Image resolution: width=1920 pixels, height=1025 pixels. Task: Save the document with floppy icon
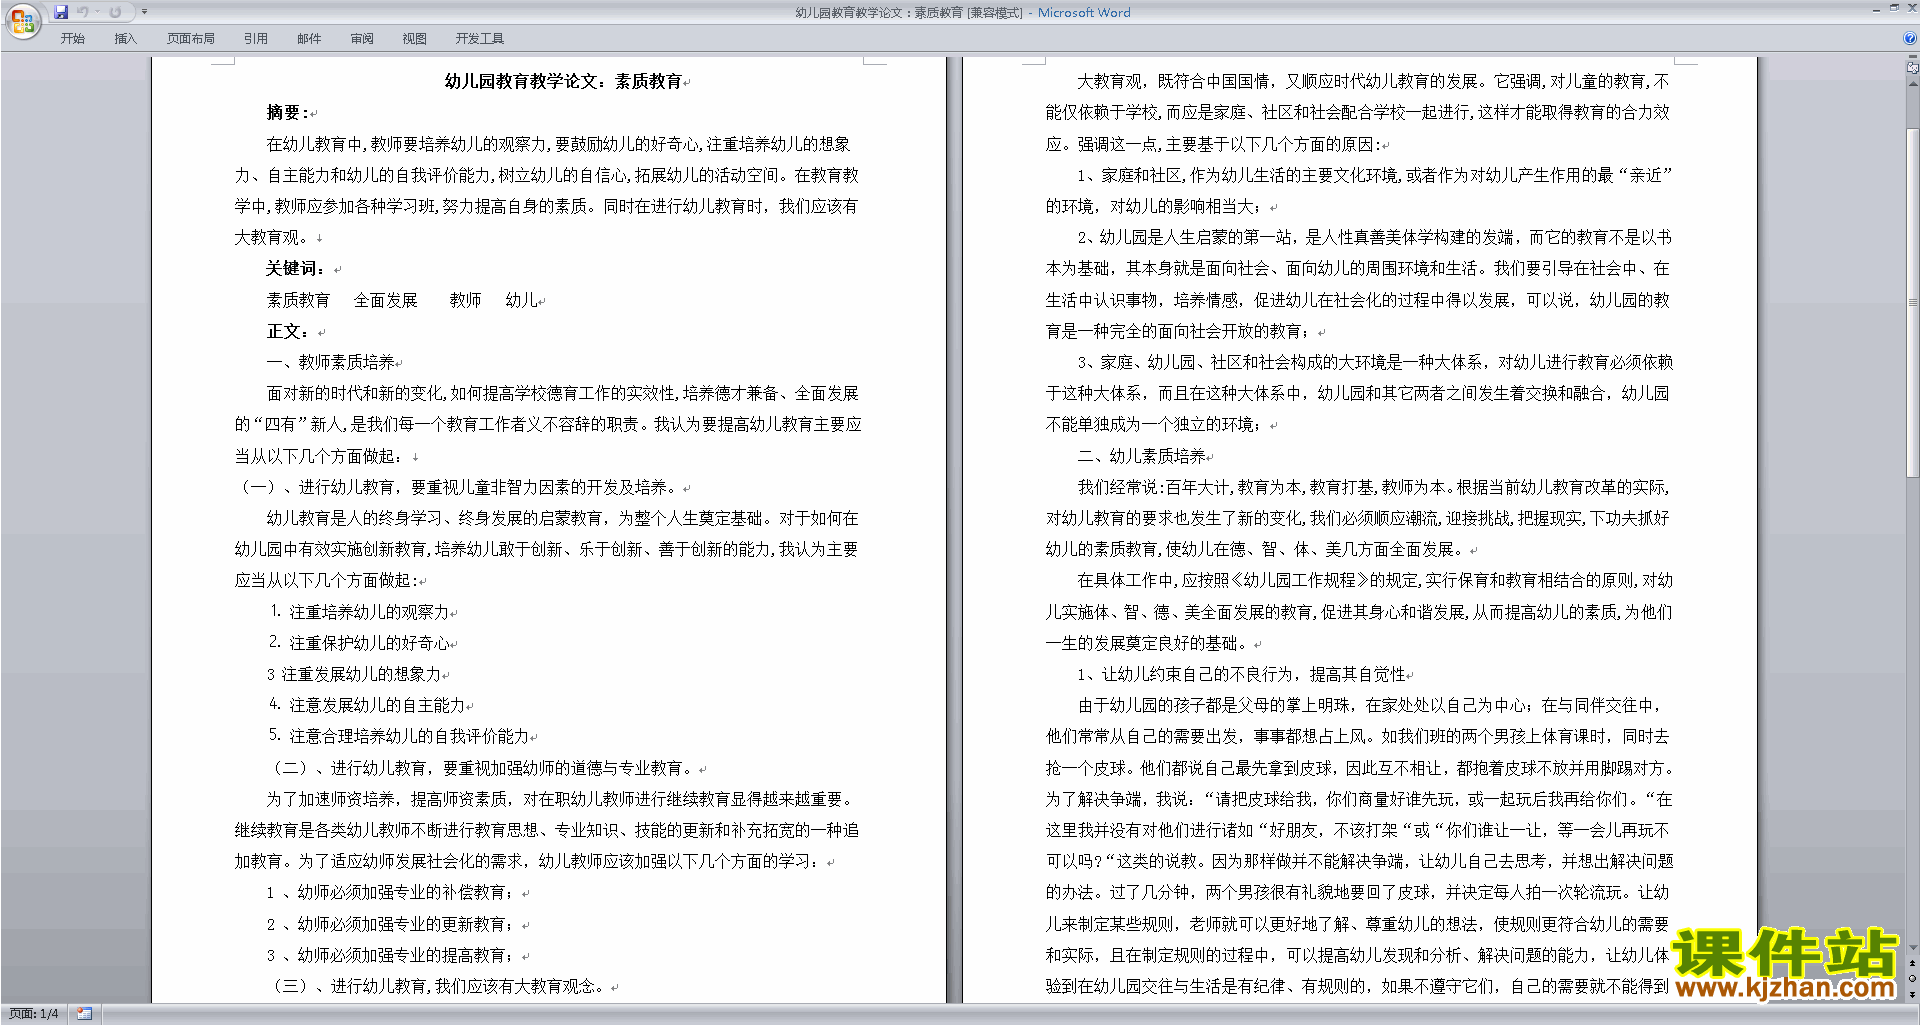61,12
